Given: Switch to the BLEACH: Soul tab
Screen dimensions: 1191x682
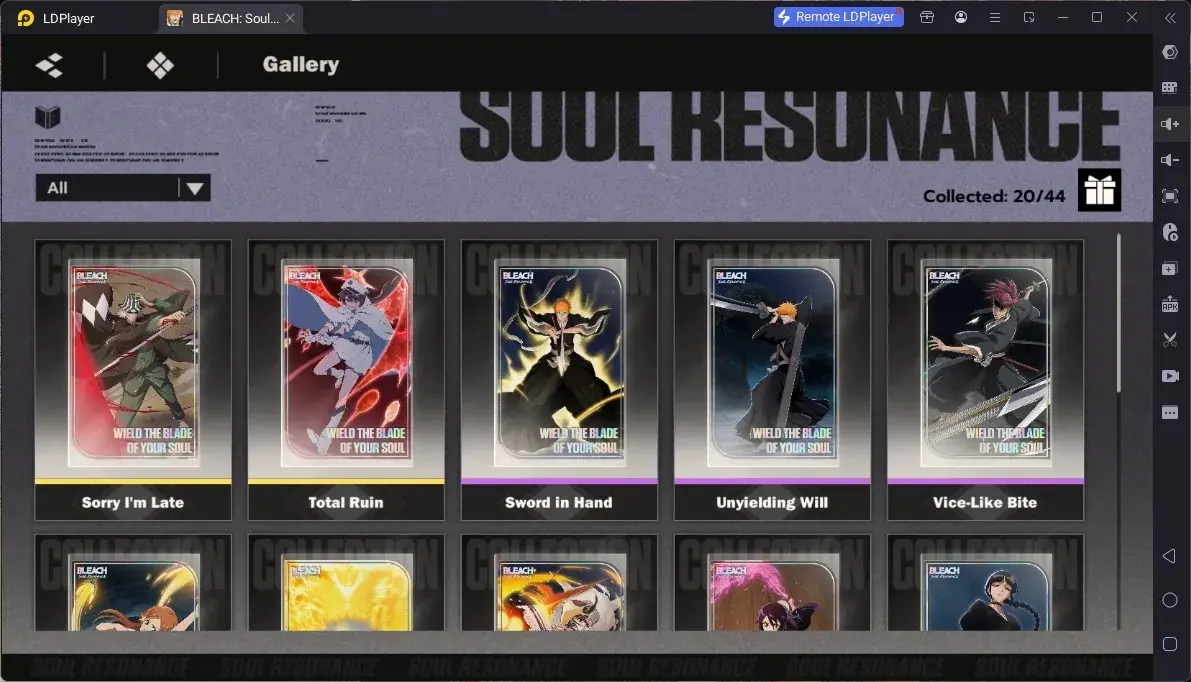Looking at the screenshot, I should [230, 18].
